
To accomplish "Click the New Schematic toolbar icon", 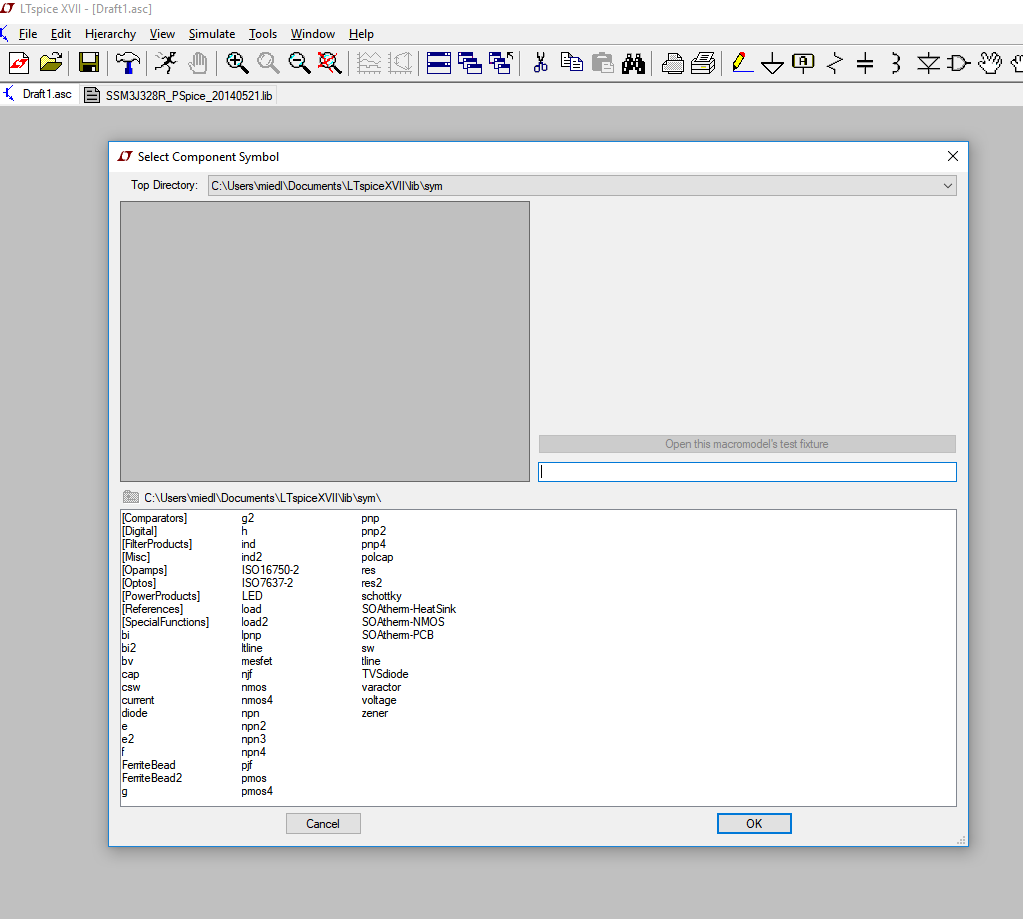I will point(20,63).
